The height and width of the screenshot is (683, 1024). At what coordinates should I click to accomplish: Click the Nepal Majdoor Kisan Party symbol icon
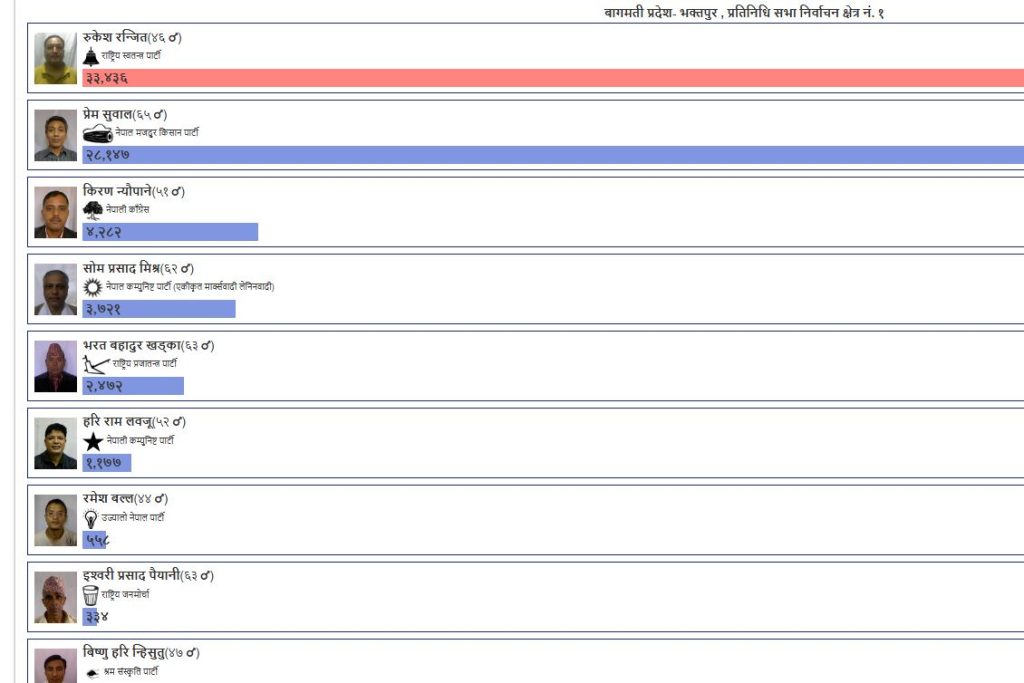click(x=97, y=133)
